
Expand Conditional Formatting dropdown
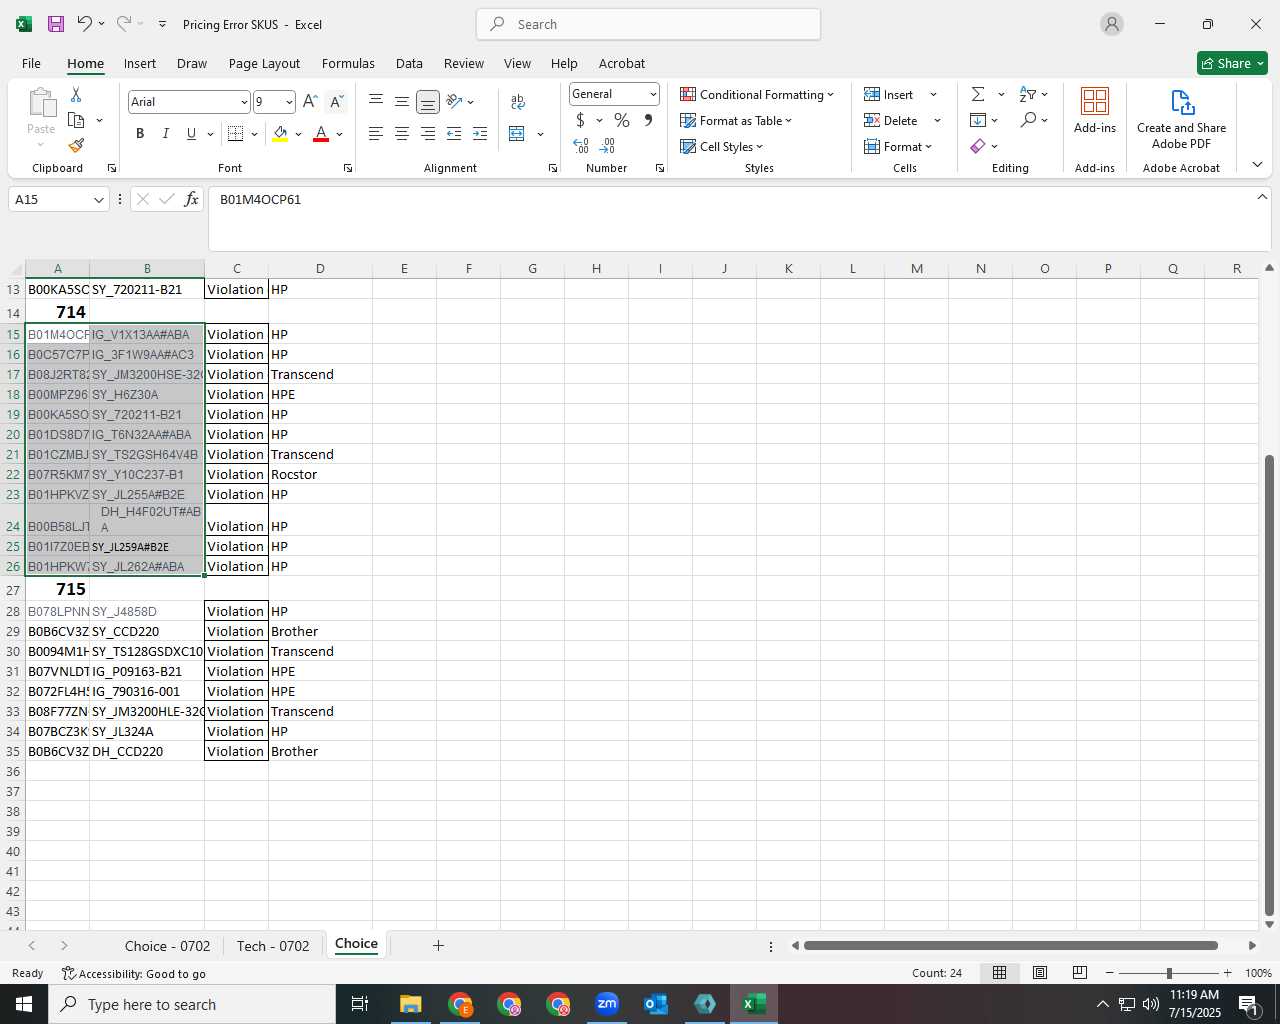pos(757,94)
